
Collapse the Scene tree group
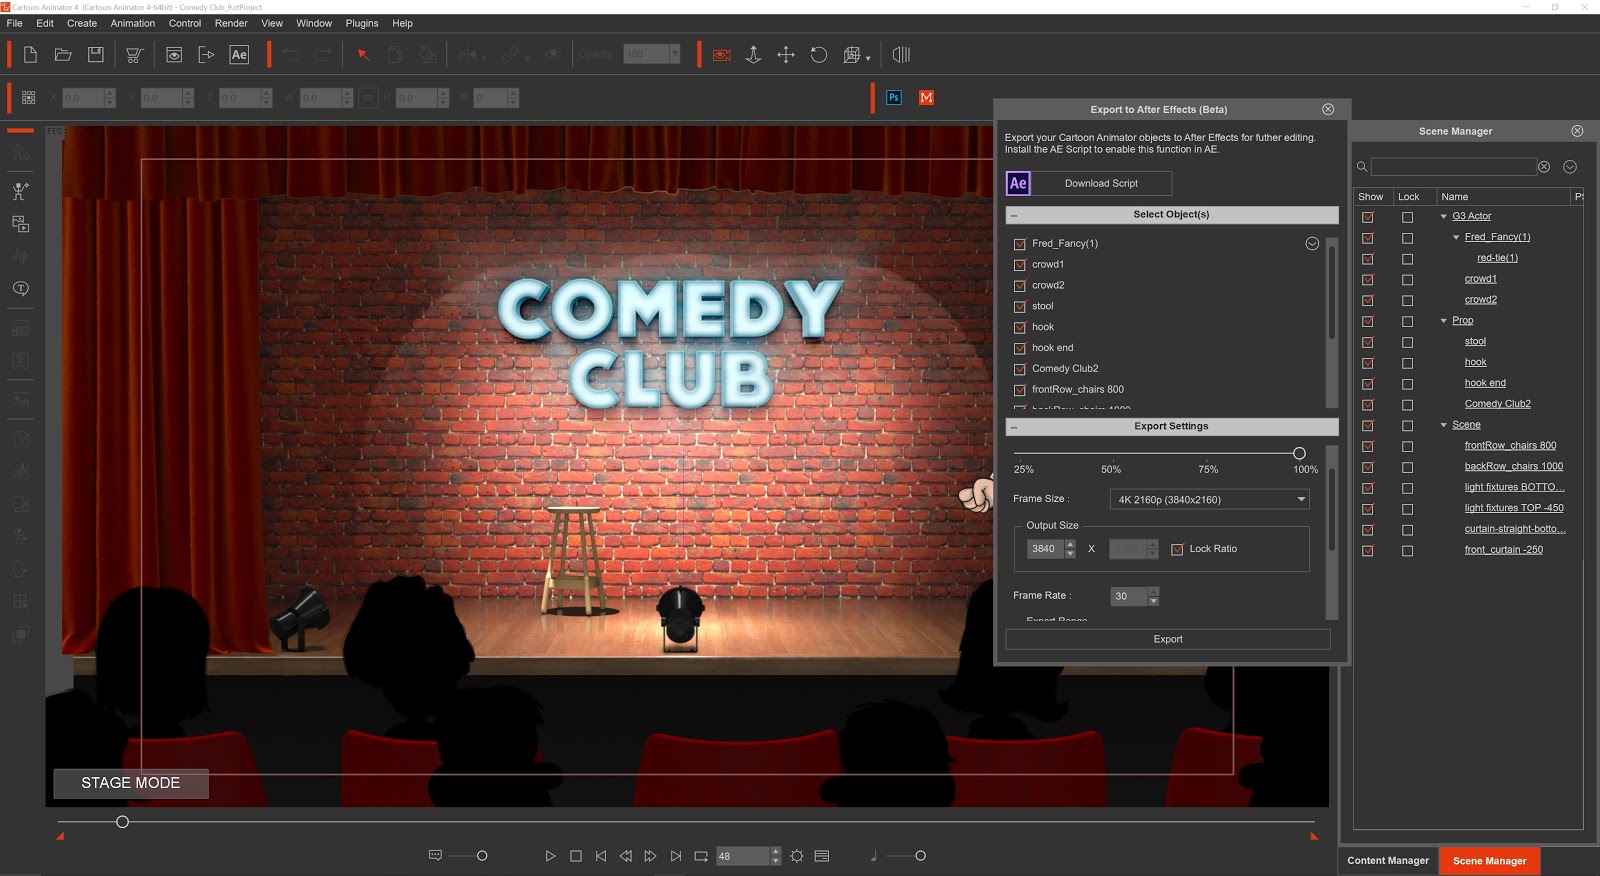[1444, 425]
